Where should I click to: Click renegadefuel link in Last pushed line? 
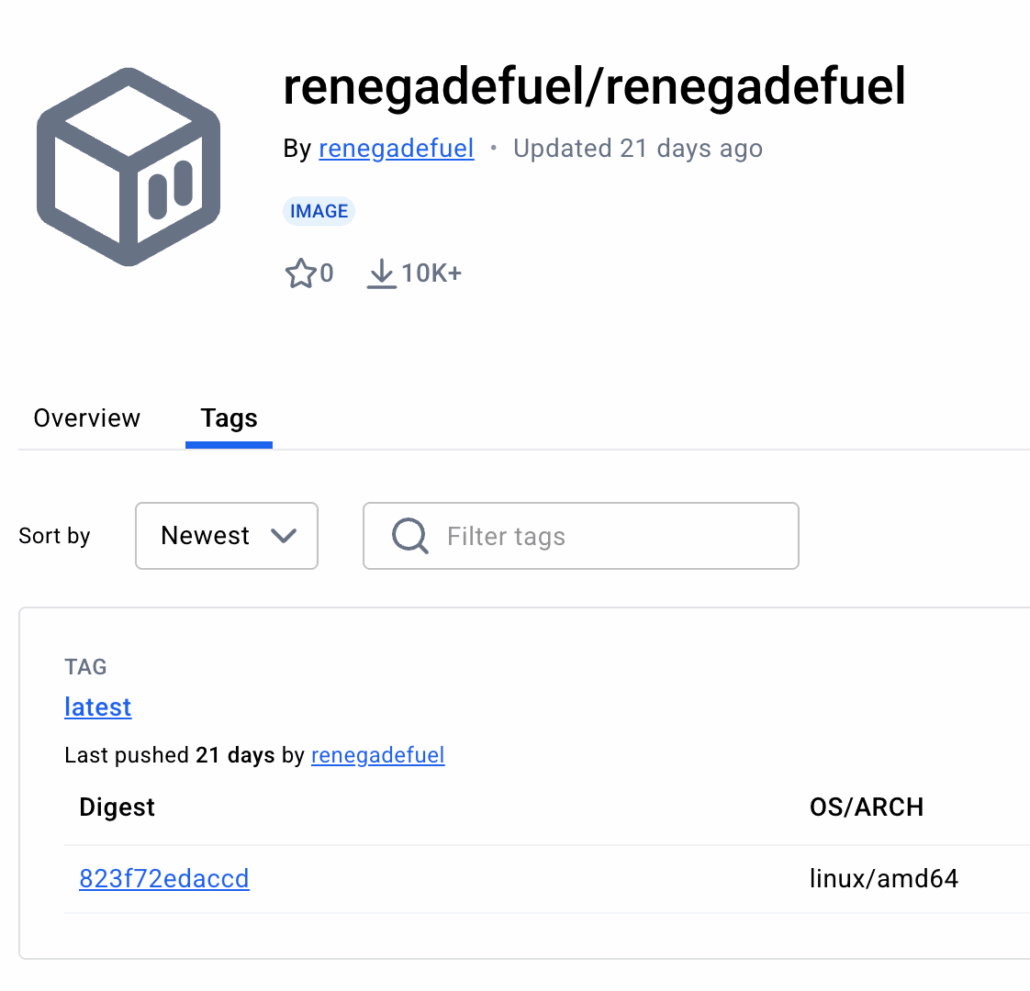378,755
